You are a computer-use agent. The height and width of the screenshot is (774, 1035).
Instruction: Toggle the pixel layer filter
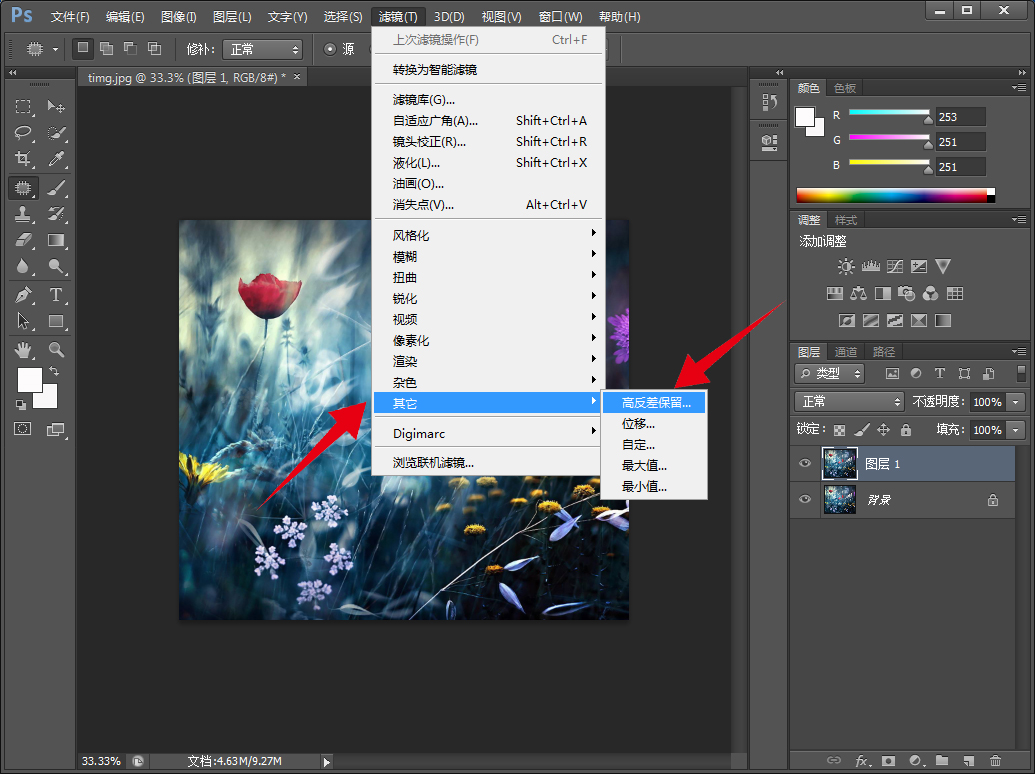pos(892,374)
